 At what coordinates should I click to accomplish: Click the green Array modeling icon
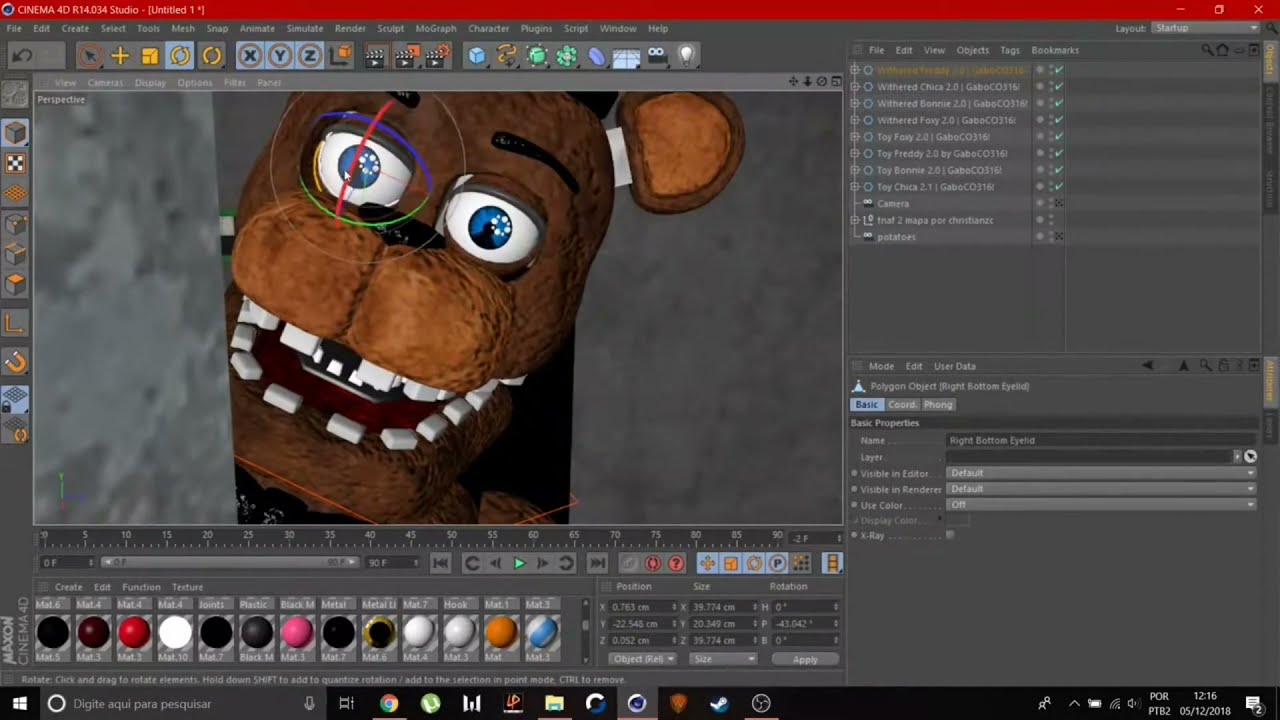(567, 56)
